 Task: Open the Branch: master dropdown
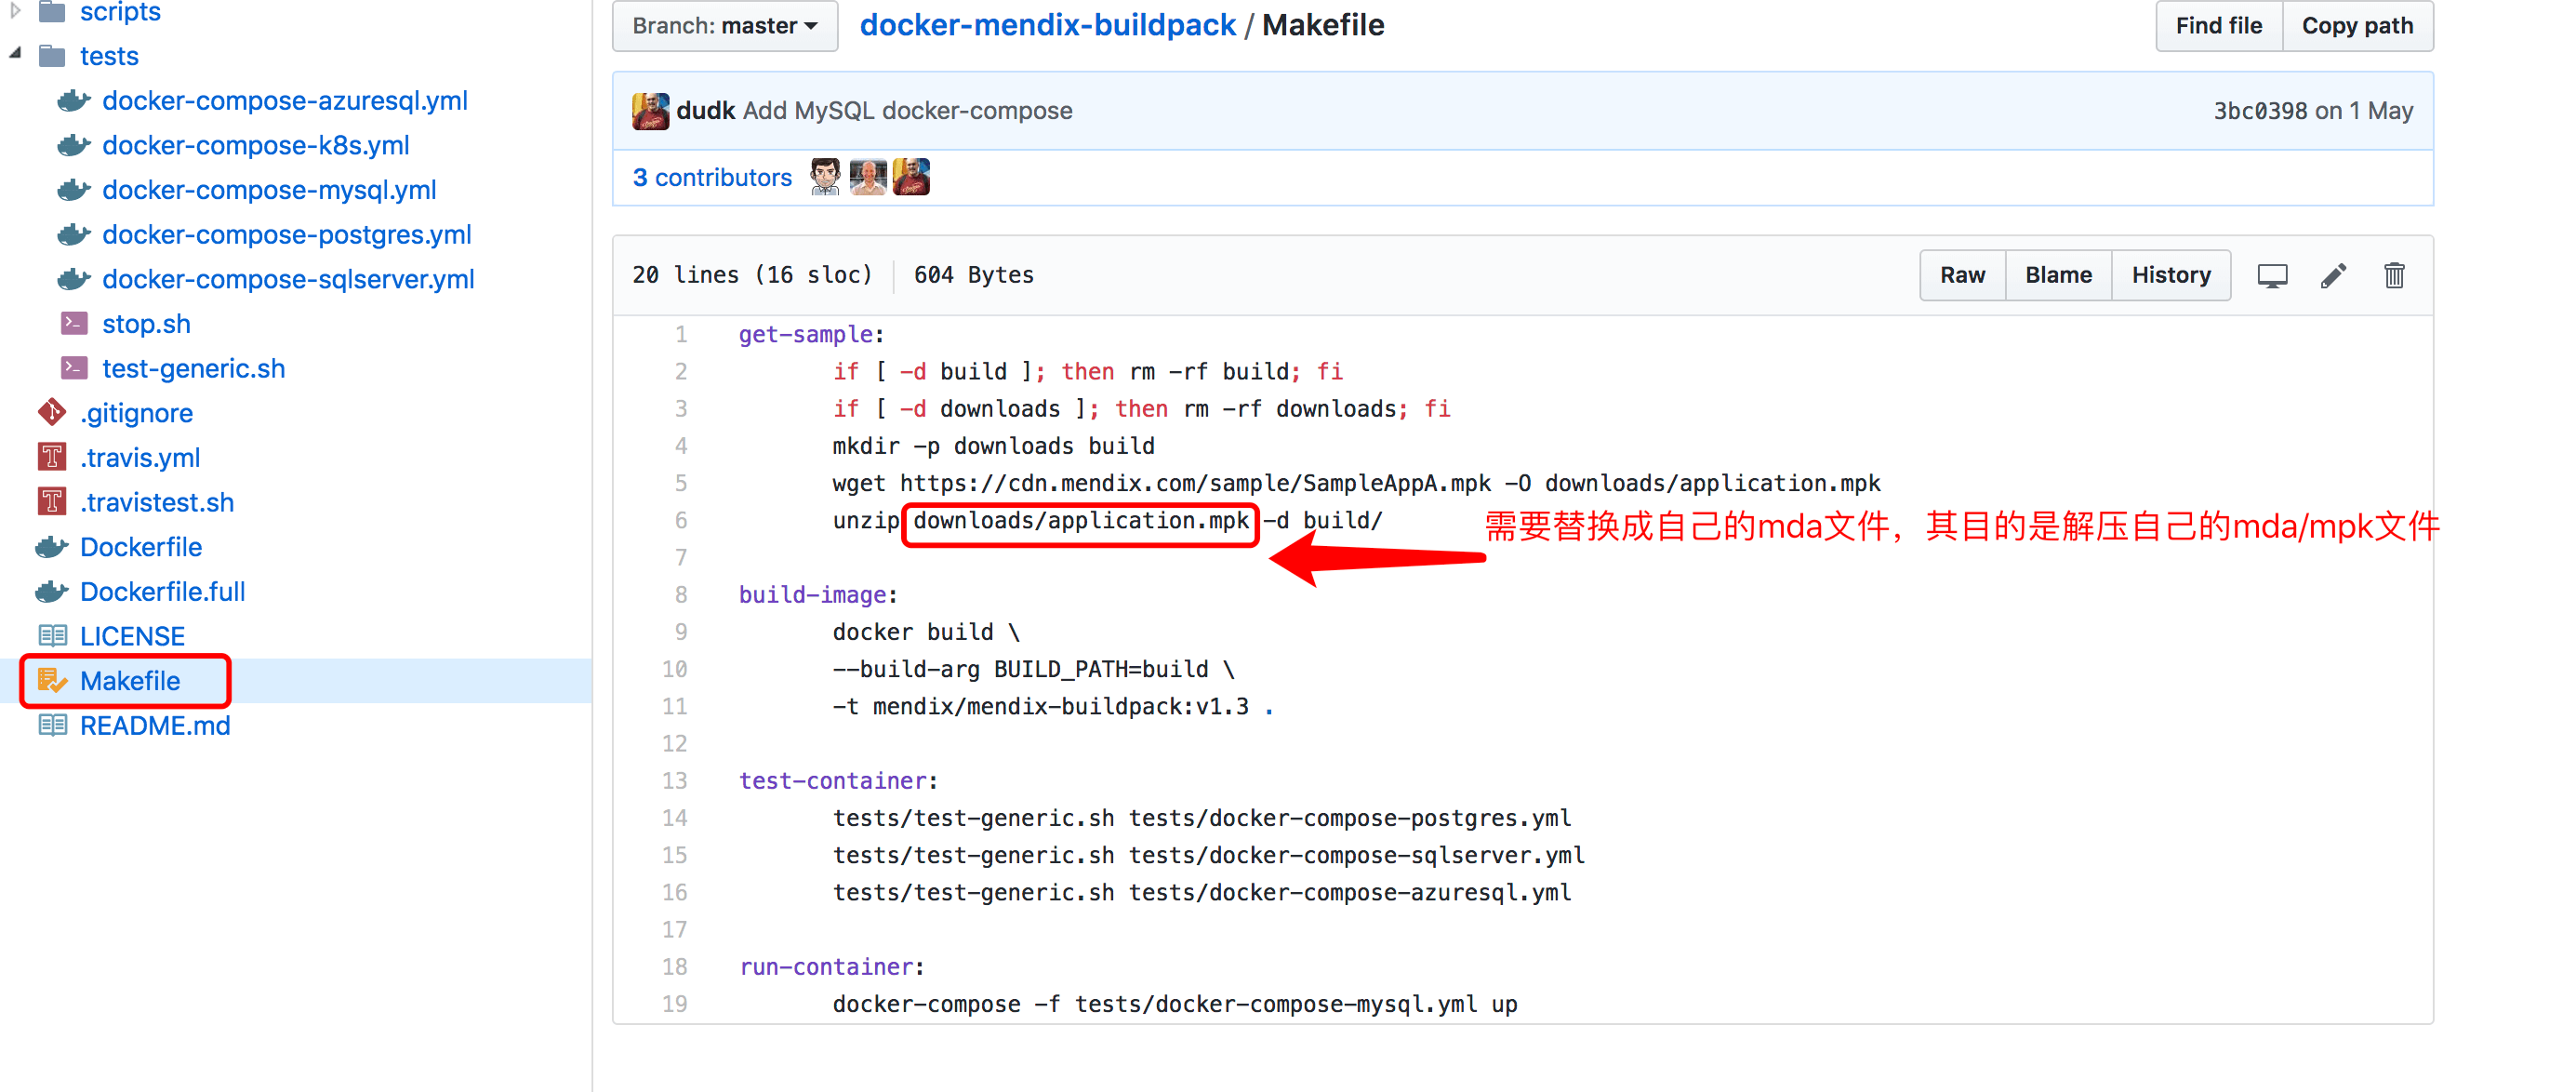pos(725,26)
